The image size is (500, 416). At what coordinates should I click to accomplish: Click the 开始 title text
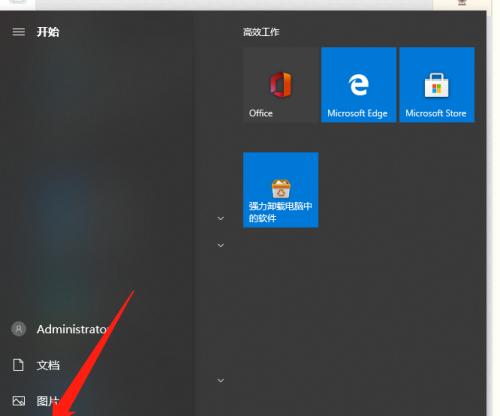tap(48, 32)
